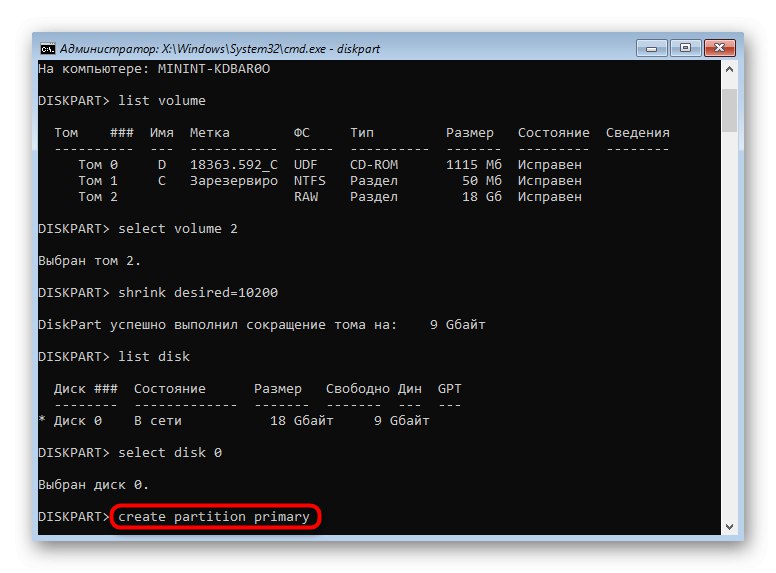Click the 'RAW' file system value
This screenshot has width=776, height=573.
pyautogui.click(x=306, y=196)
